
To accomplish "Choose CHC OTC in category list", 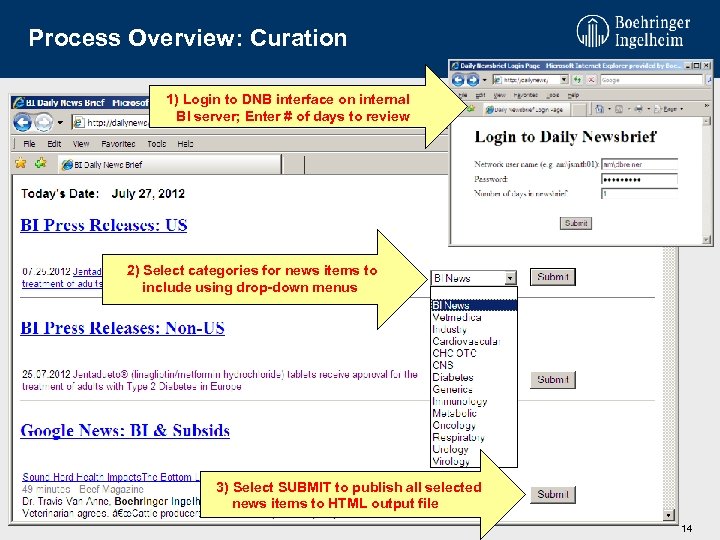I will (474, 353).
